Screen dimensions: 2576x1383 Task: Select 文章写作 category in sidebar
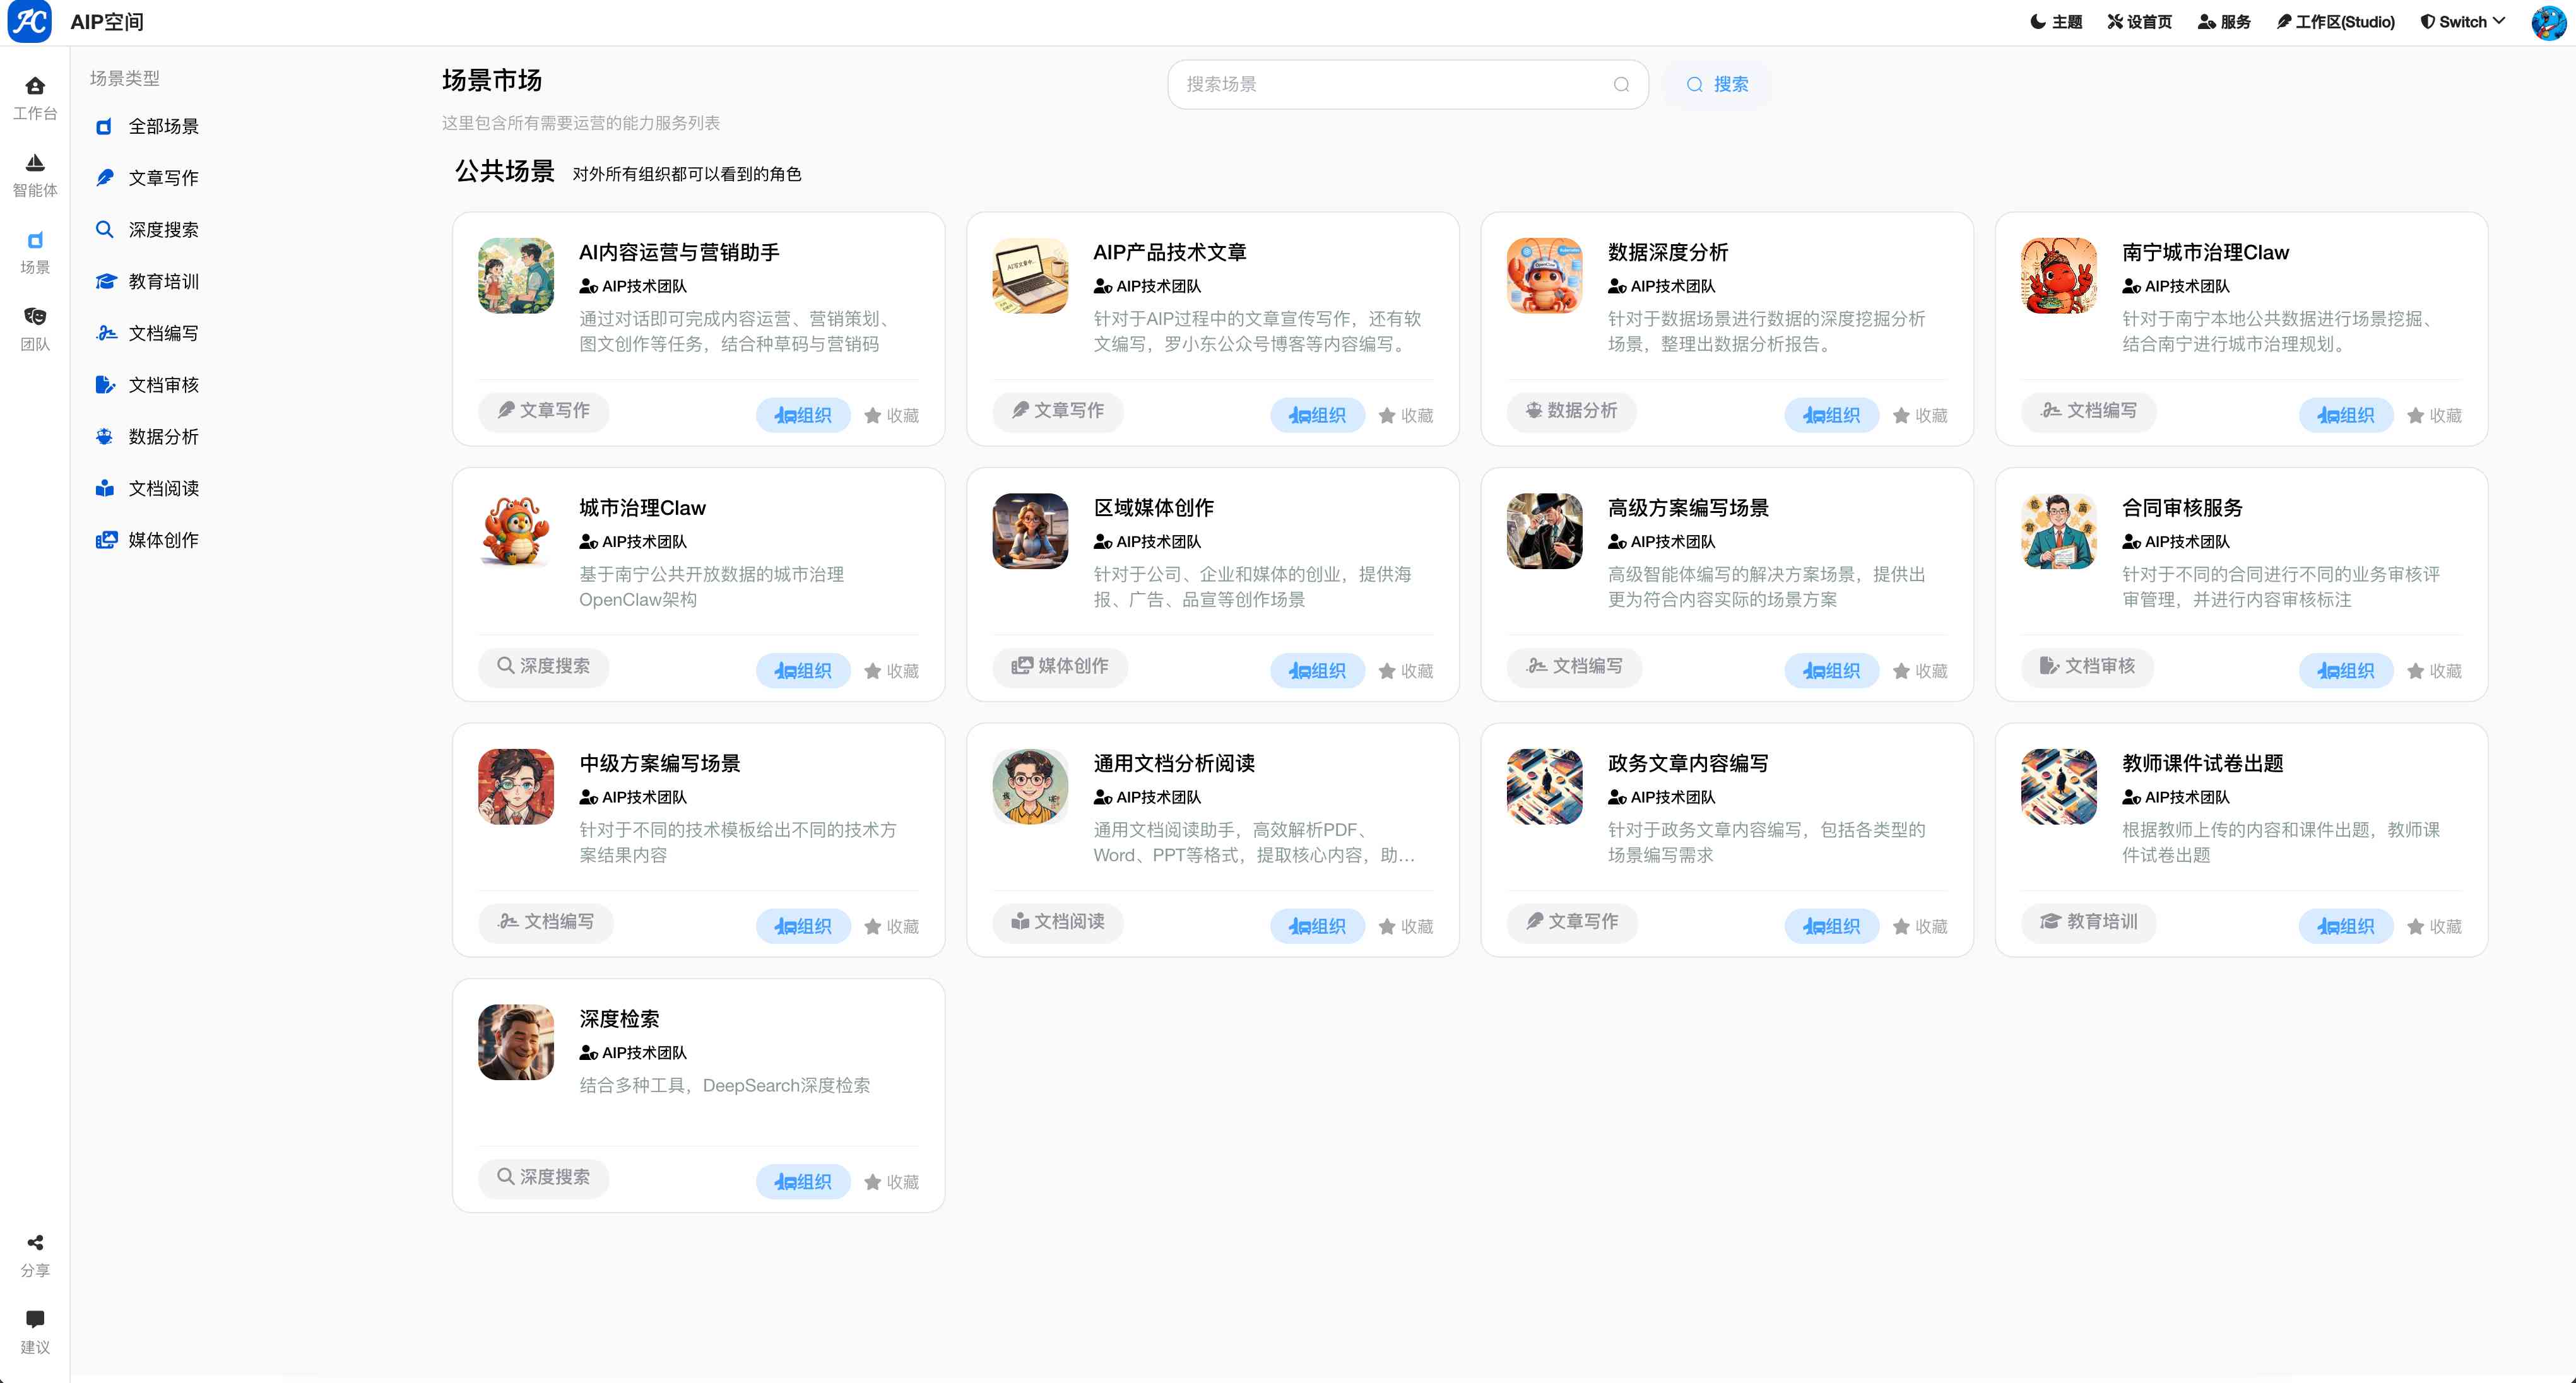click(147, 178)
